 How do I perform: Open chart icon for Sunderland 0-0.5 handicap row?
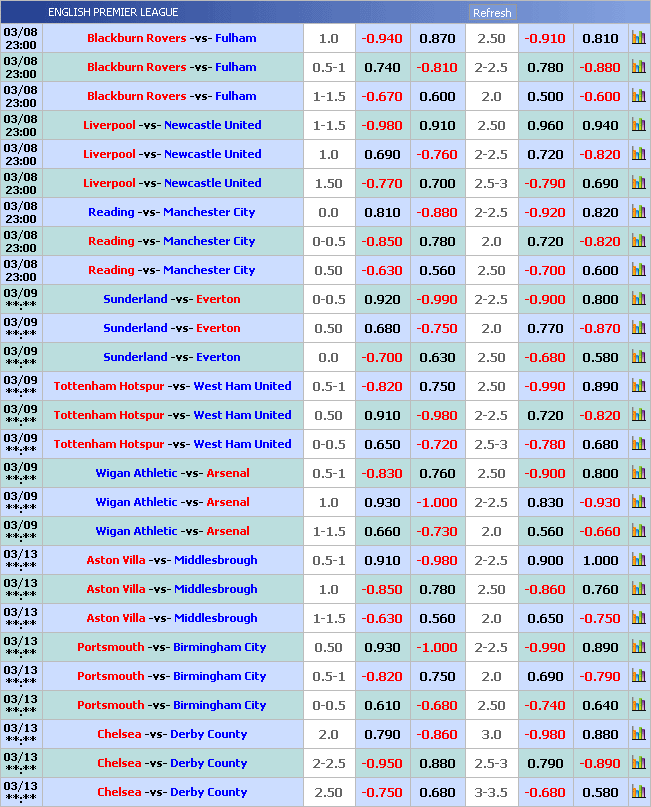tap(639, 299)
